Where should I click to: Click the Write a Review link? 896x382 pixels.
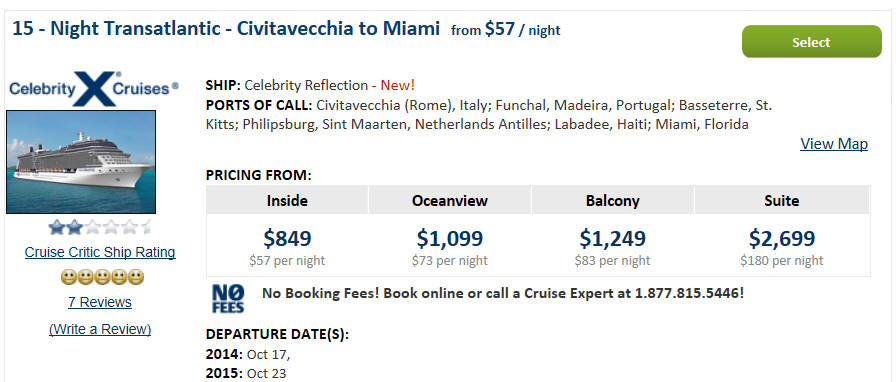[x=100, y=329]
